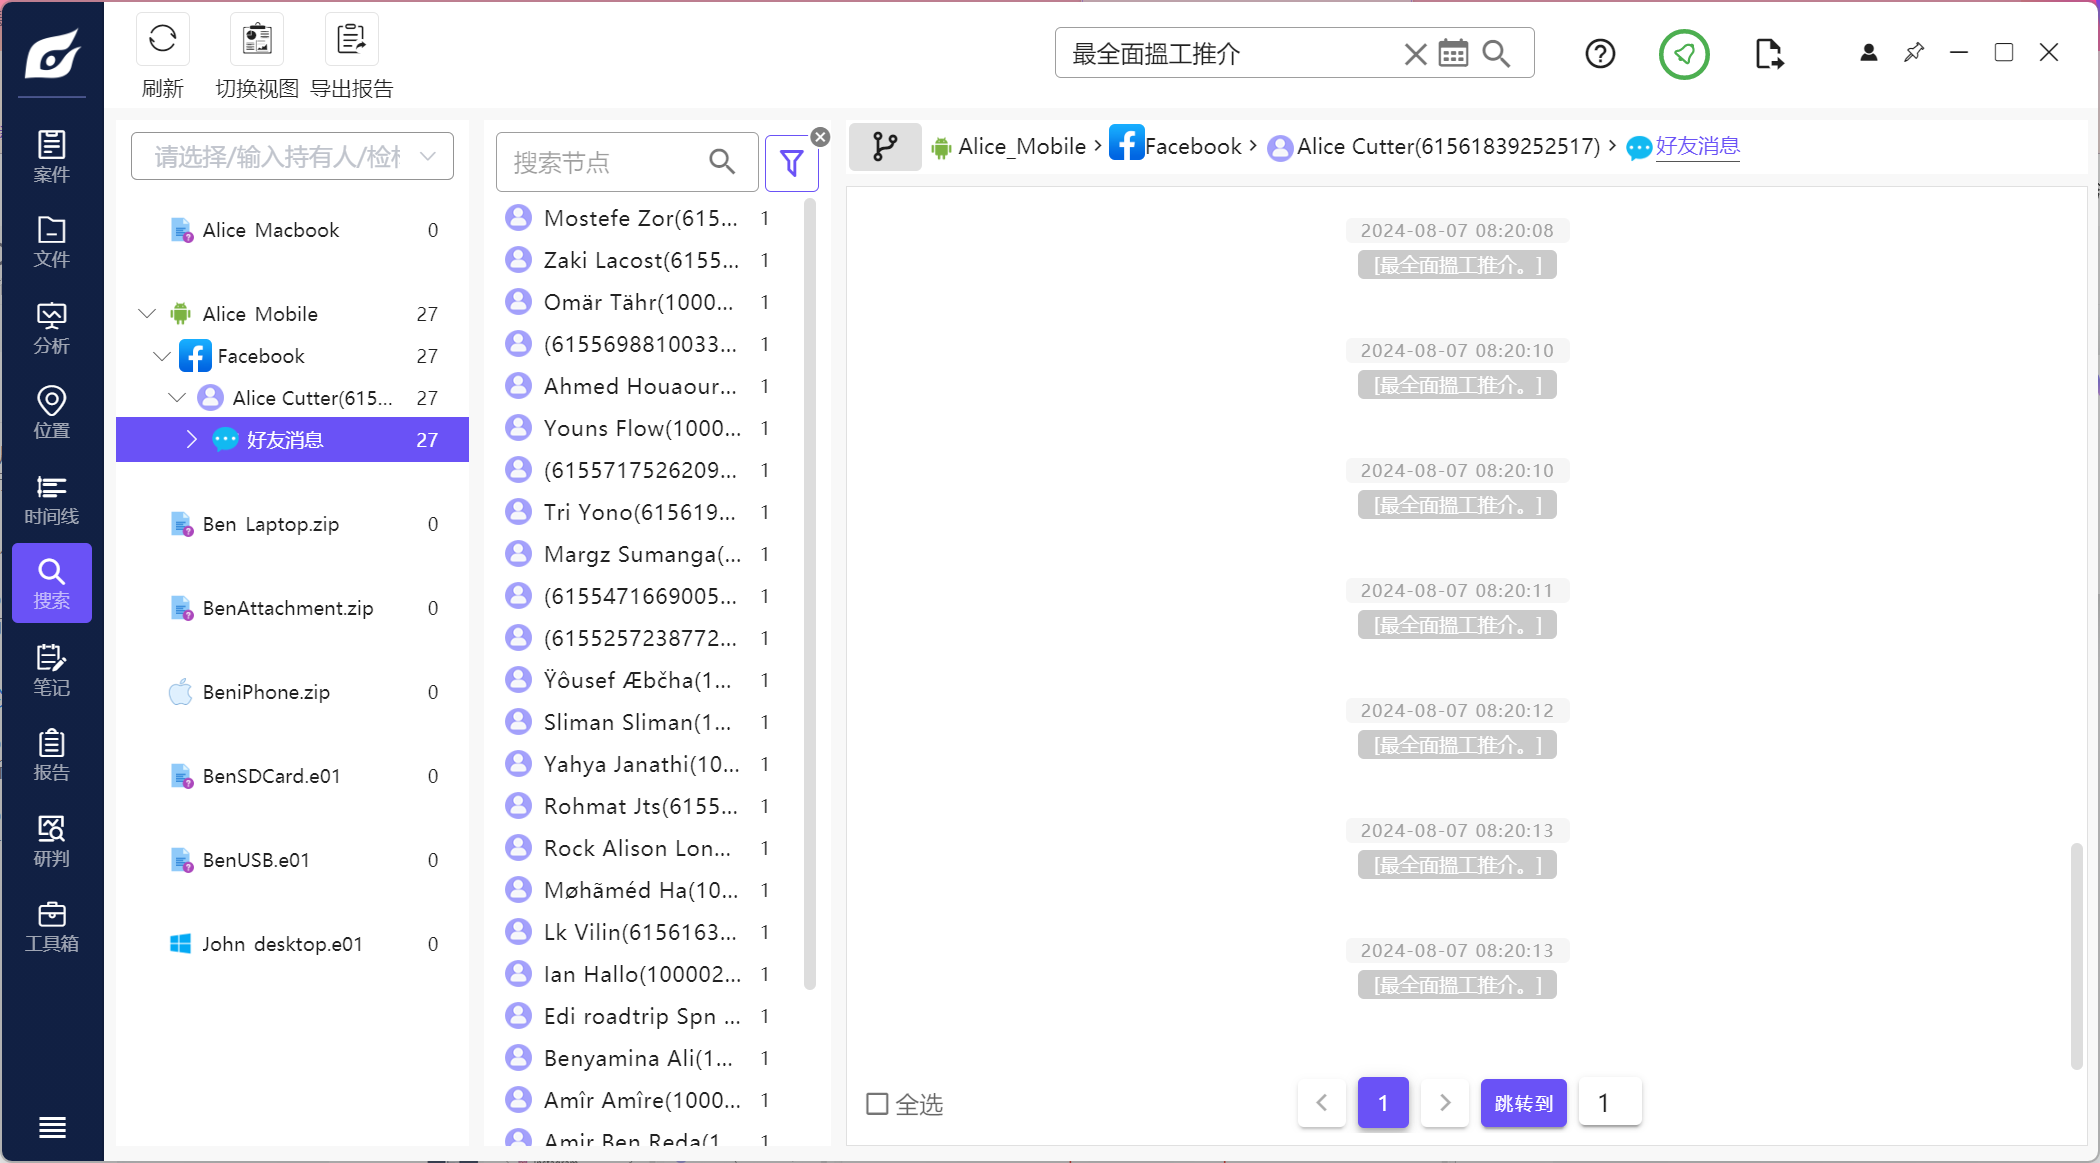Open the 位置 location sidebar icon

click(52, 413)
